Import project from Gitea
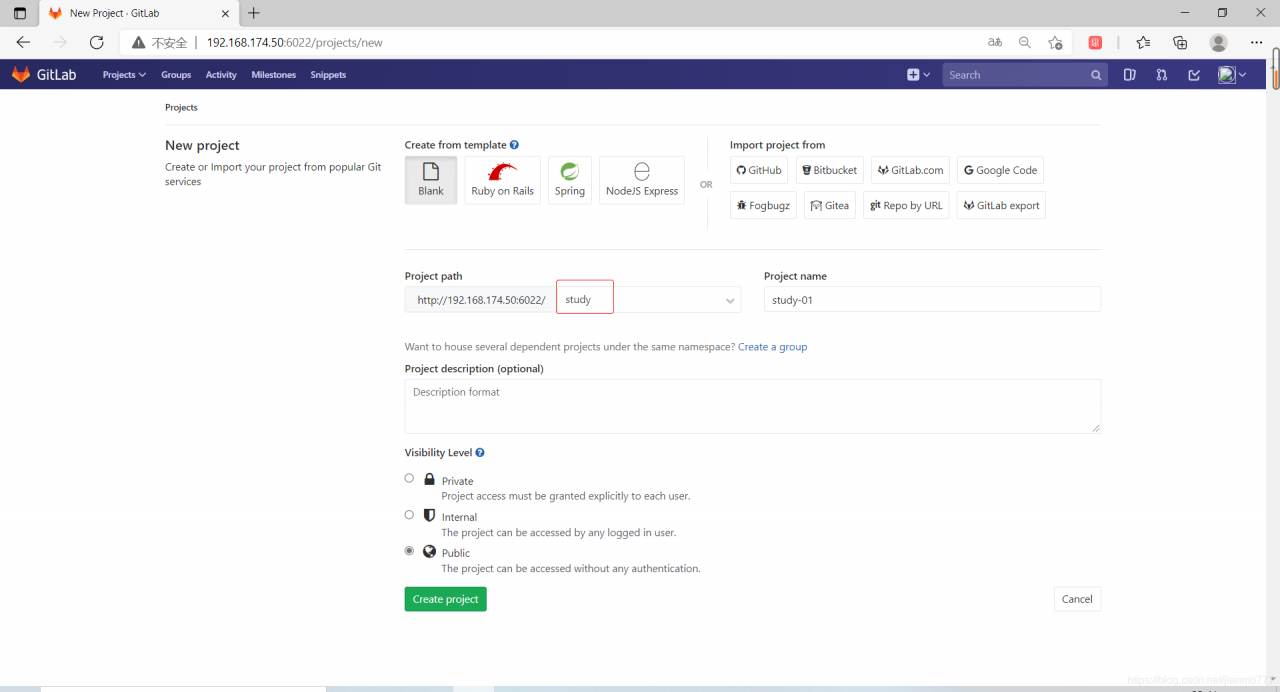The width and height of the screenshot is (1280, 692). (830, 205)
